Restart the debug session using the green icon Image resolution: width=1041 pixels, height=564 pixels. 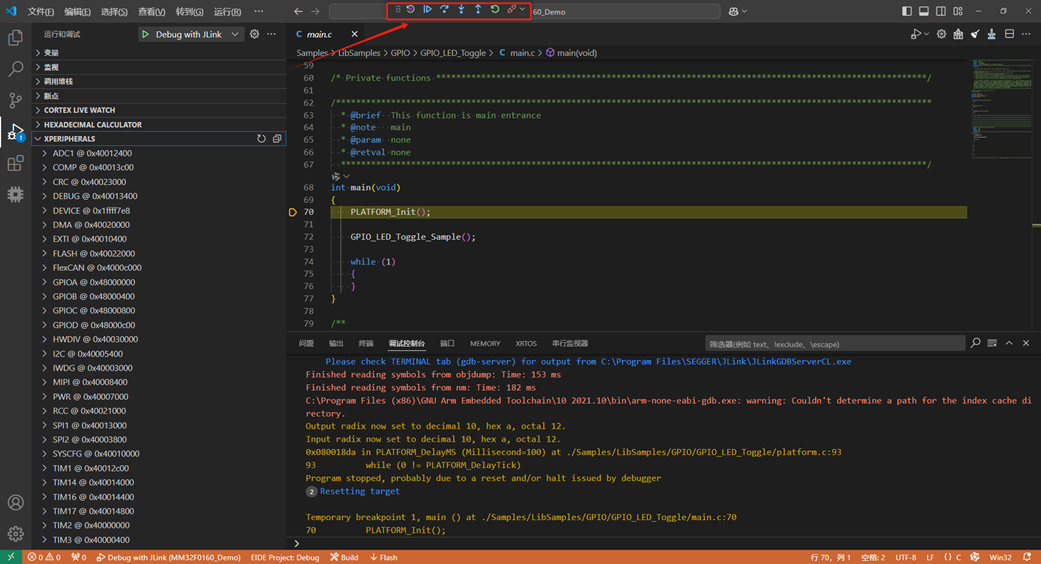495,10
